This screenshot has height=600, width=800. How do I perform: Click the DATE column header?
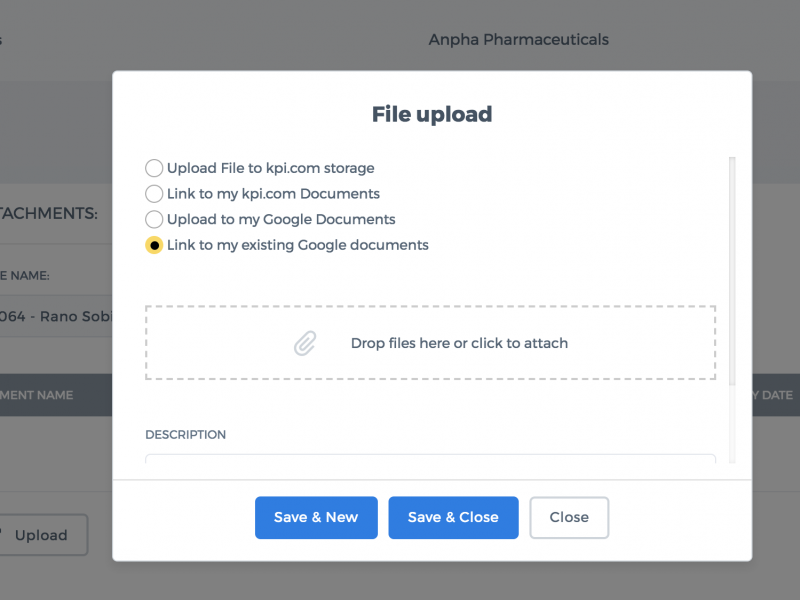coord(772,395)
